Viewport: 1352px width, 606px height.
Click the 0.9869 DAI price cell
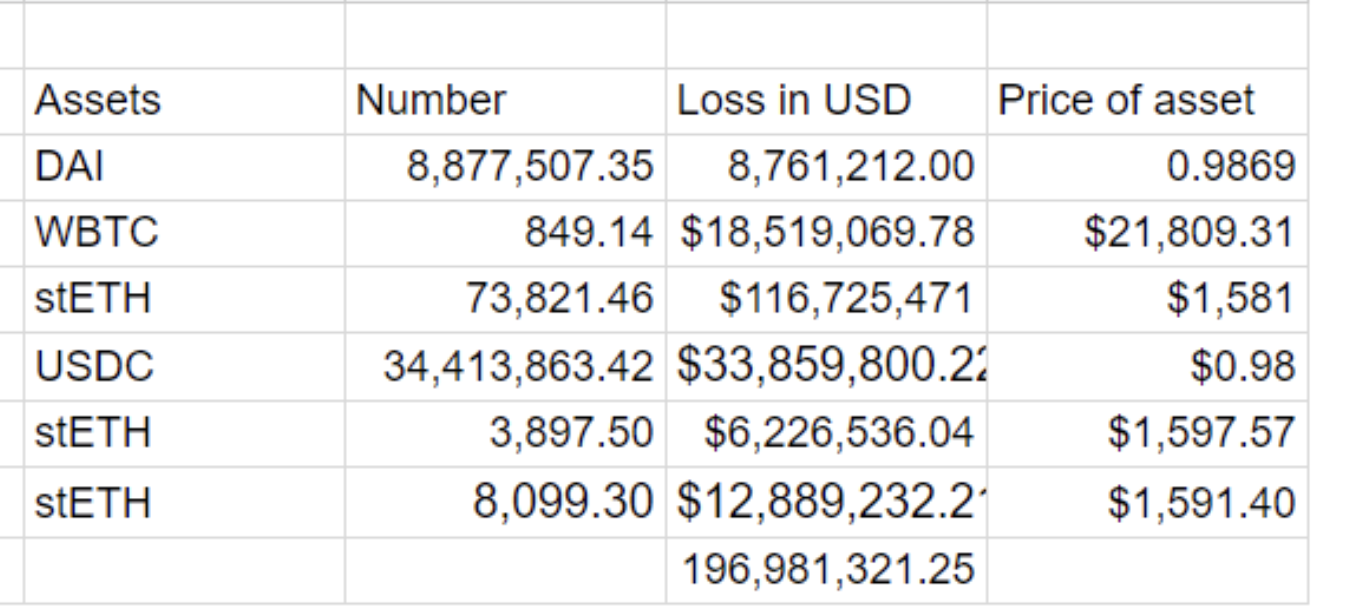click(x=1147, y=167)
